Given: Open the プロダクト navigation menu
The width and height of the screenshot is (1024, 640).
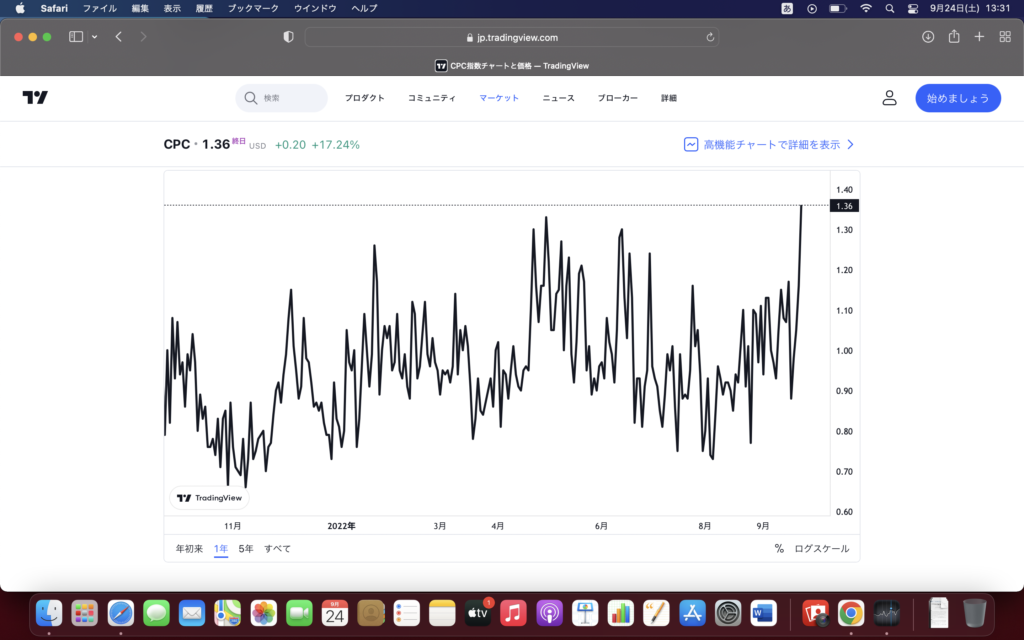Looking at the screenshot, I should coord(364,98).
